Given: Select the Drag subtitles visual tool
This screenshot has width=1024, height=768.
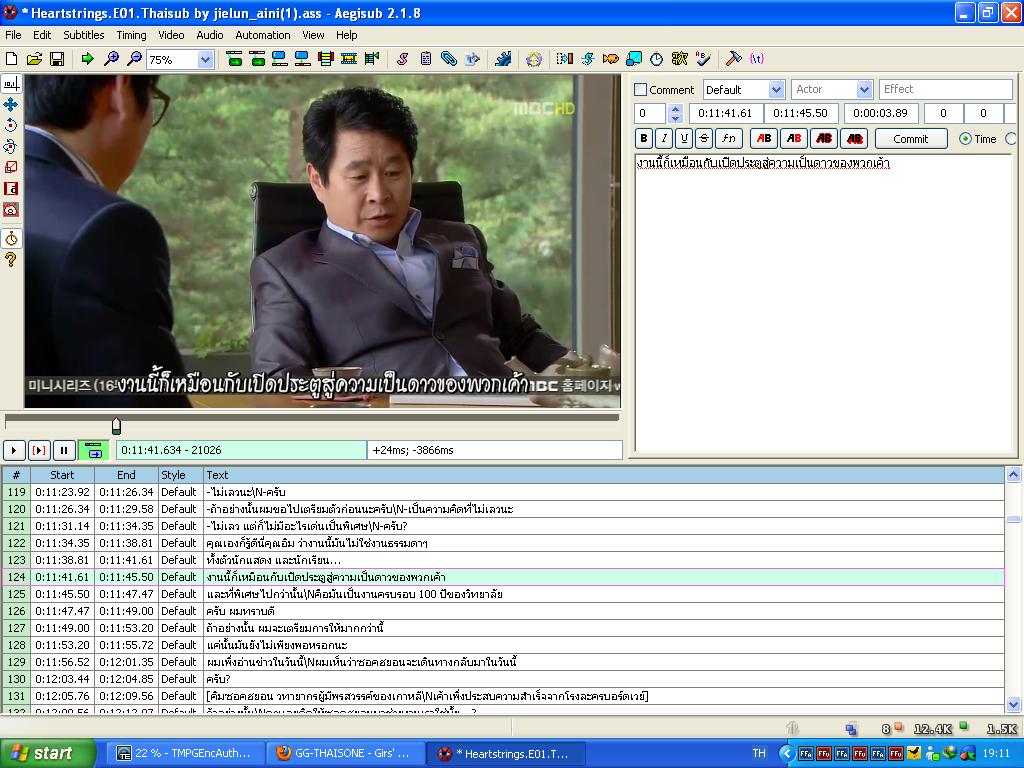Looking at the screenshot, I should pos(11,104).
